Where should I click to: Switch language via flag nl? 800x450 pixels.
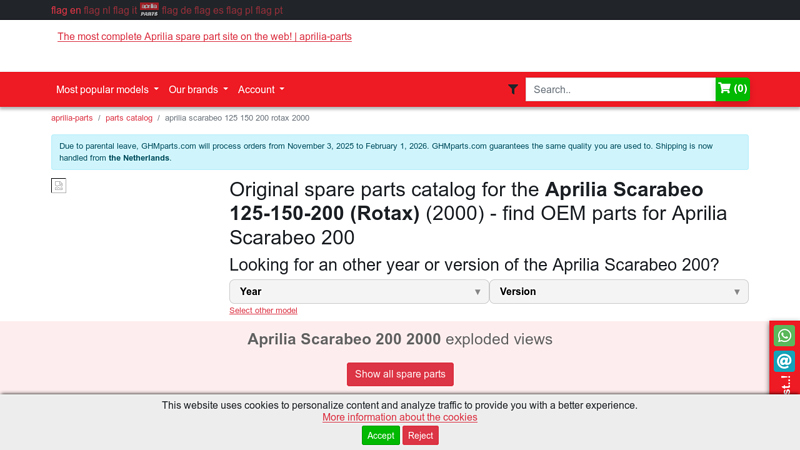coord(97,10)
